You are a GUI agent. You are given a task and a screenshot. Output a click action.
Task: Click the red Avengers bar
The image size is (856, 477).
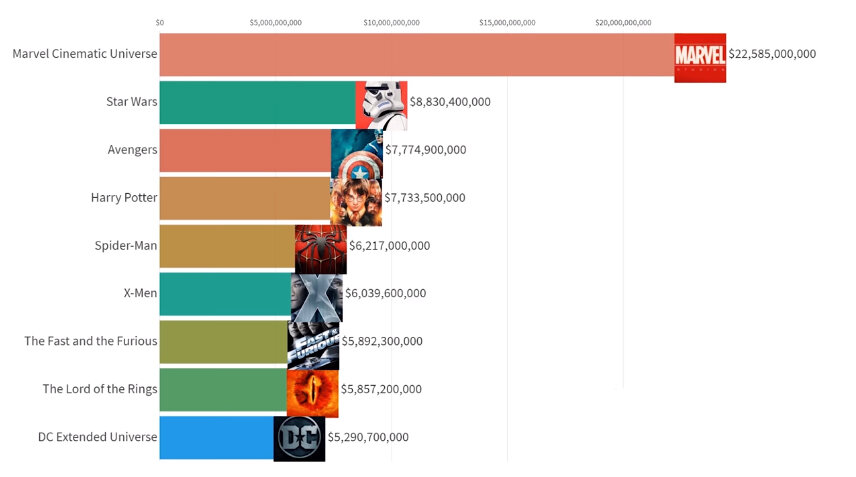coord(246,151)
